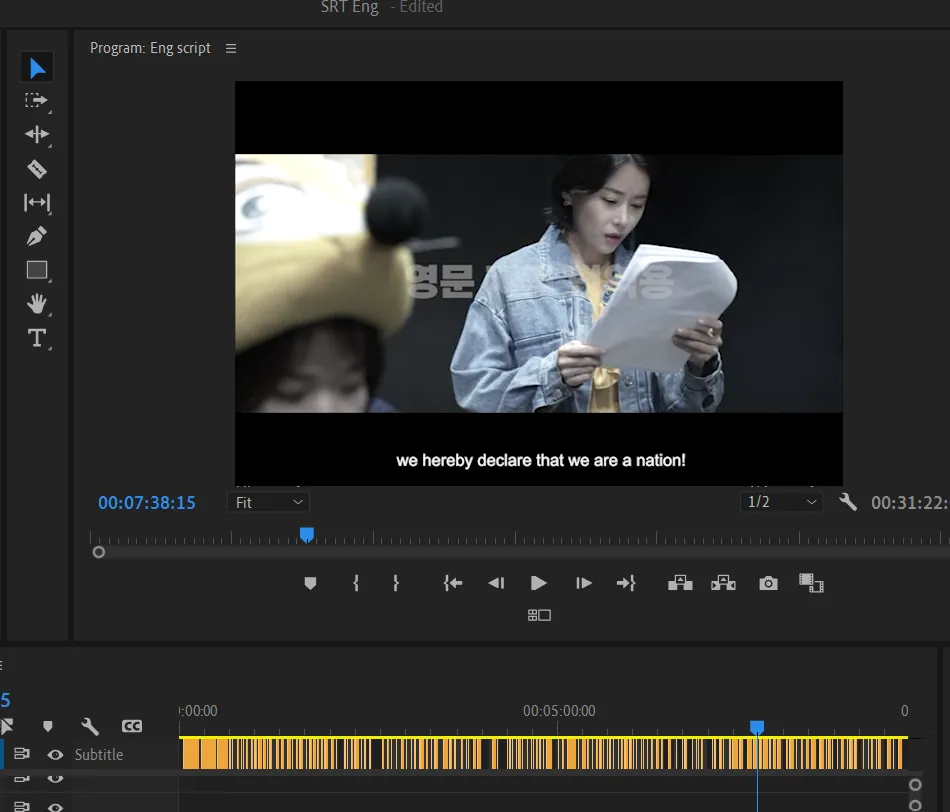Click the 00:05:00:00 timeline ruler mark

point(559,711)
